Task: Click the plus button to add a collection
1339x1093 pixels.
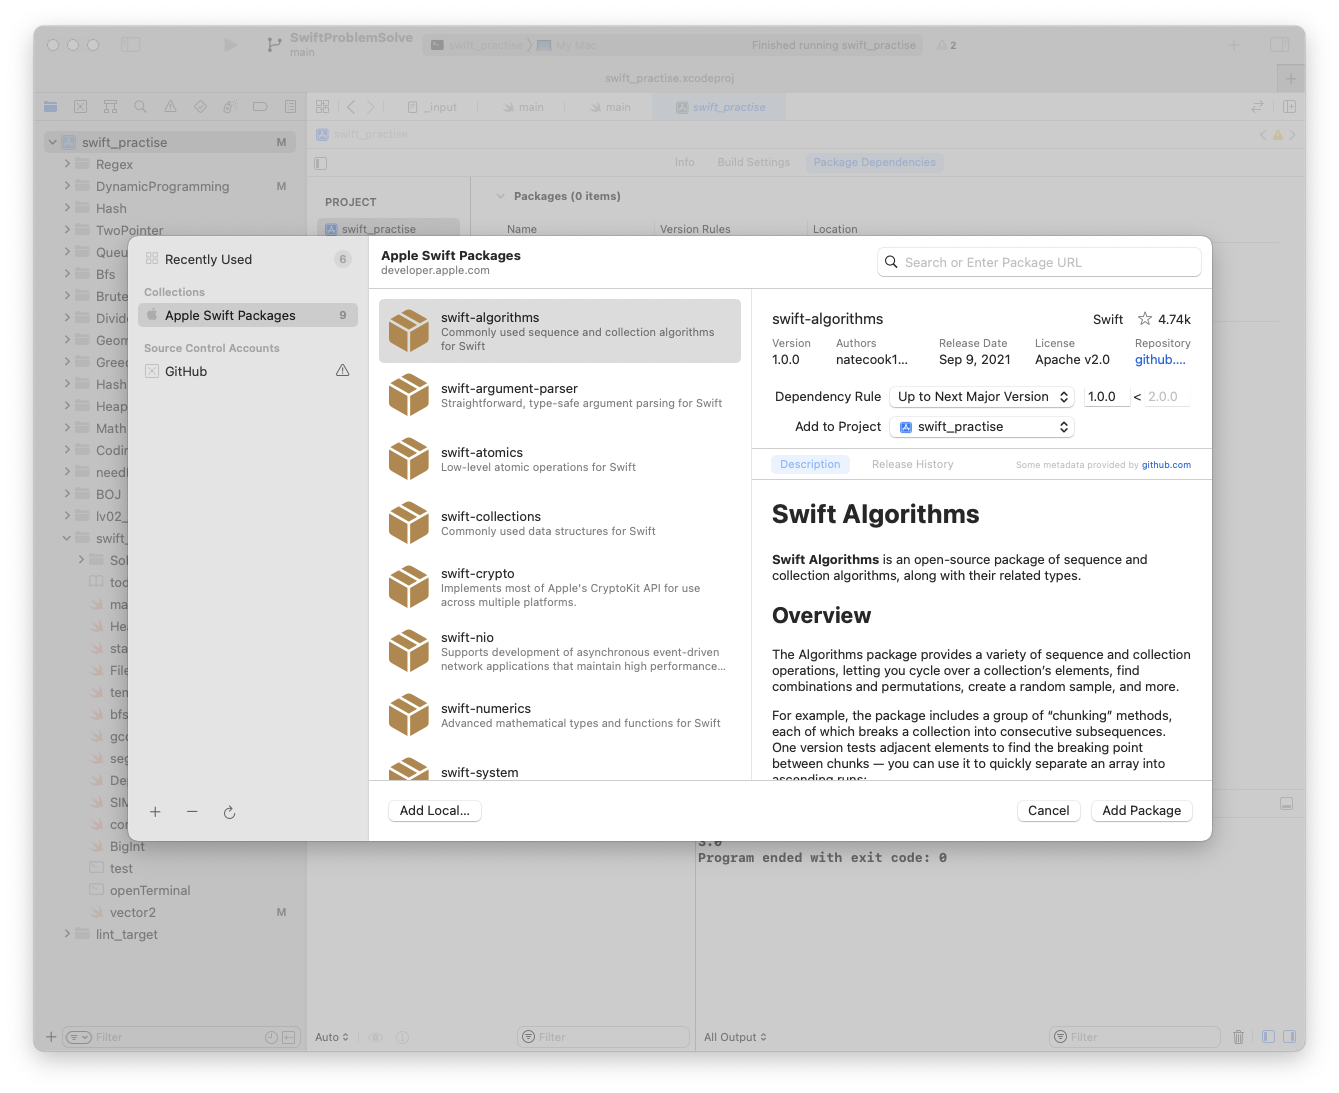Action: point(155,812)
